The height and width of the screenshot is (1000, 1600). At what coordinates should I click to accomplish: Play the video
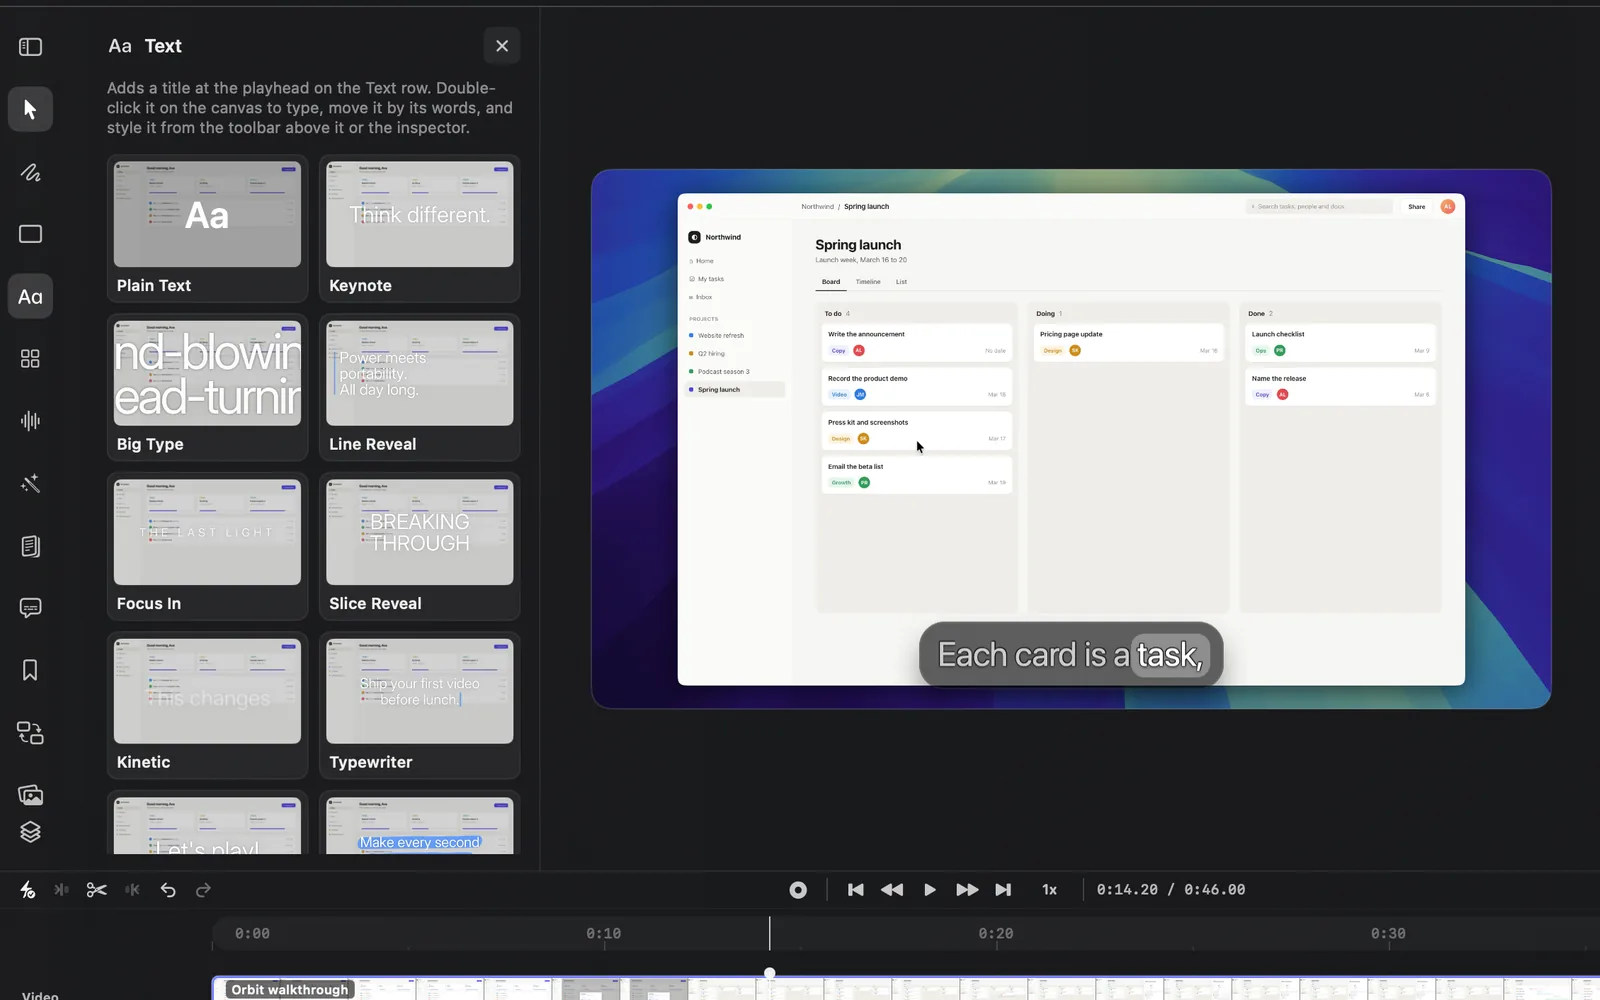click(x=930, y=890)
